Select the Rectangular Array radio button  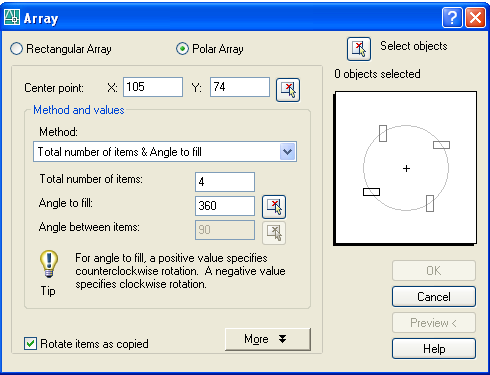pyautogui.click(x=16, y=49)
